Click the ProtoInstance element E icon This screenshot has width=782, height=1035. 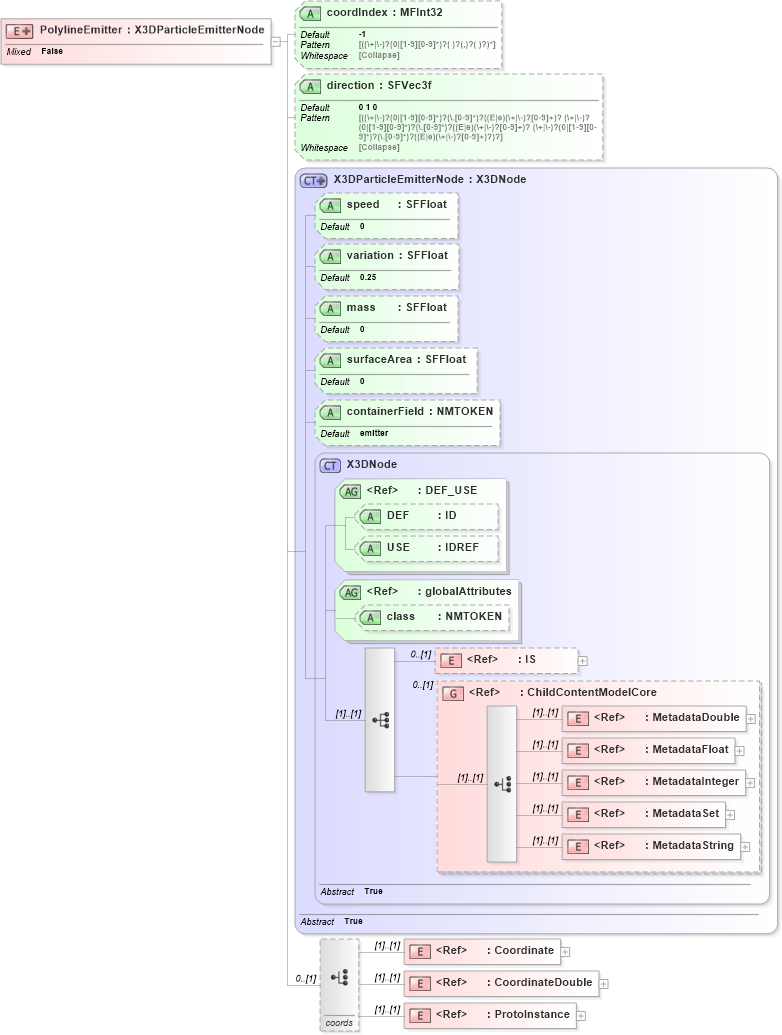420,1016
